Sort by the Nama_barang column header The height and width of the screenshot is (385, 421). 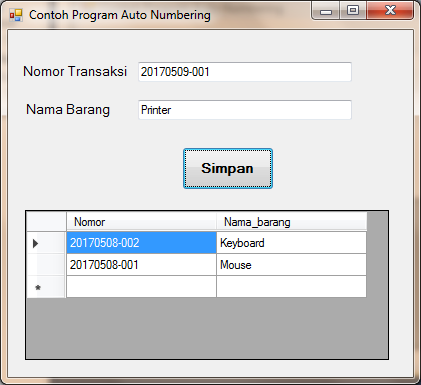point(292,222)
